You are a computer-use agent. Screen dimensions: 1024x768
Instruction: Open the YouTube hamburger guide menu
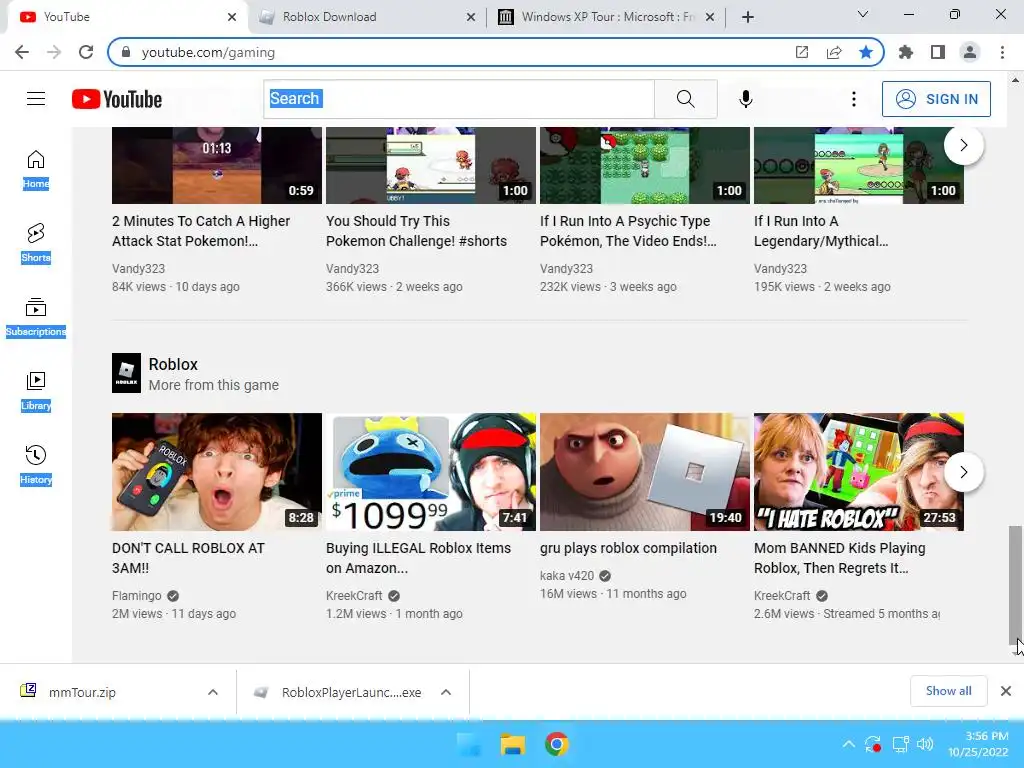[36, 99]
